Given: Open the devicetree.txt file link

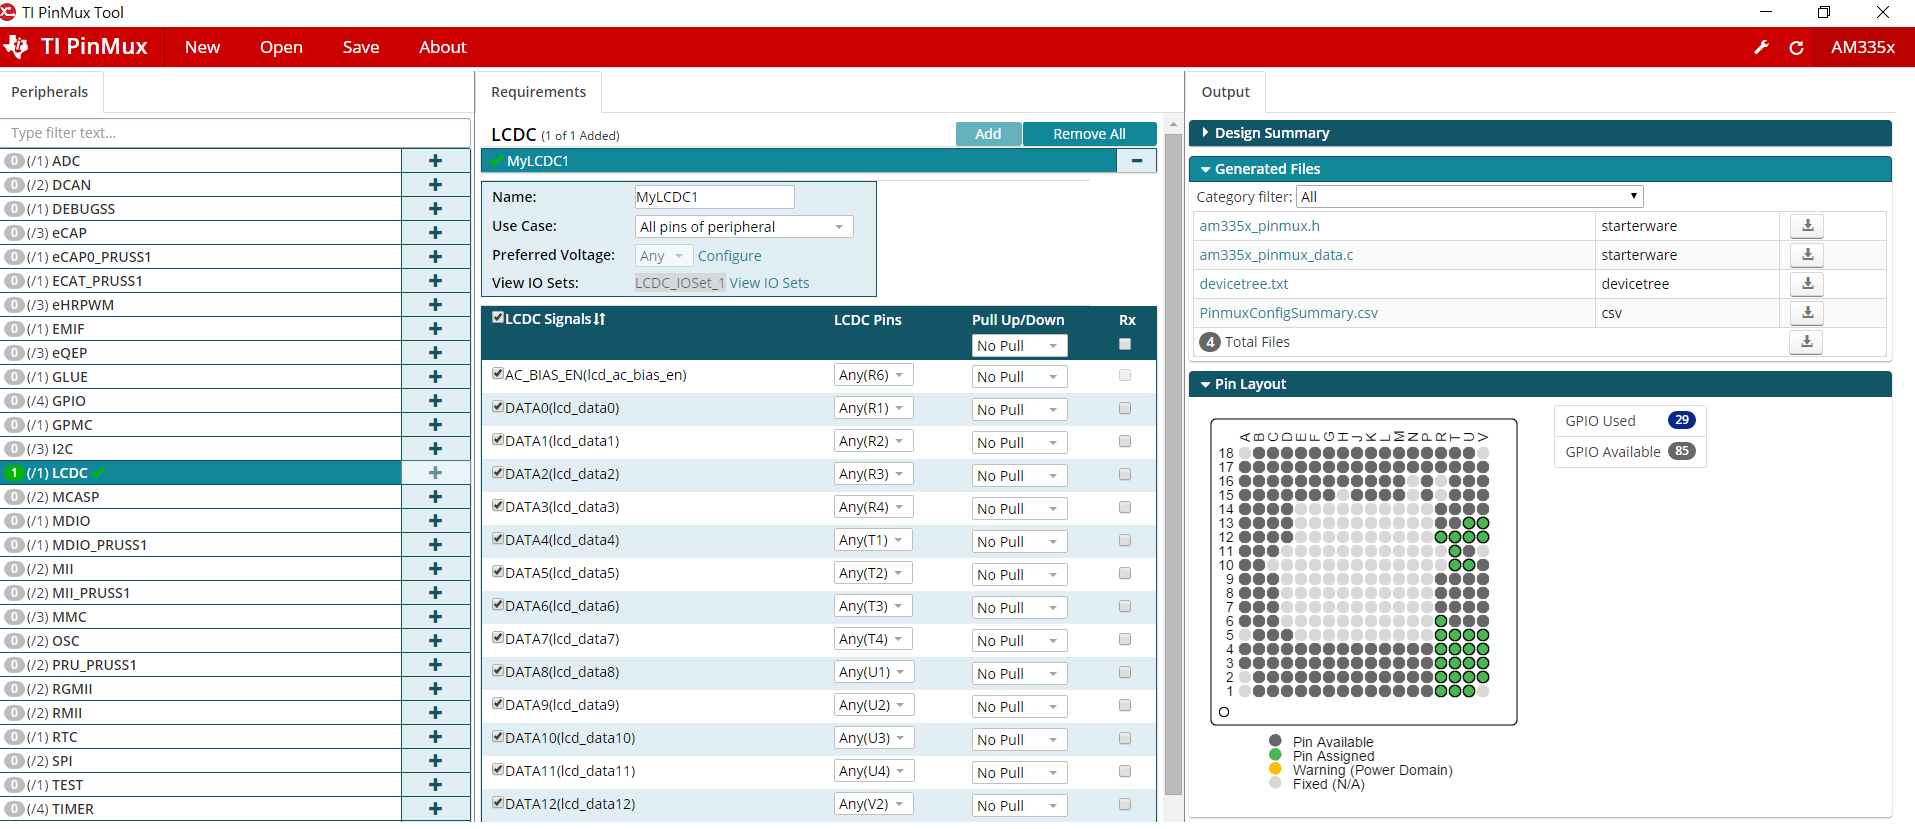Looking at the screenshot, I should coord(1243,284).
